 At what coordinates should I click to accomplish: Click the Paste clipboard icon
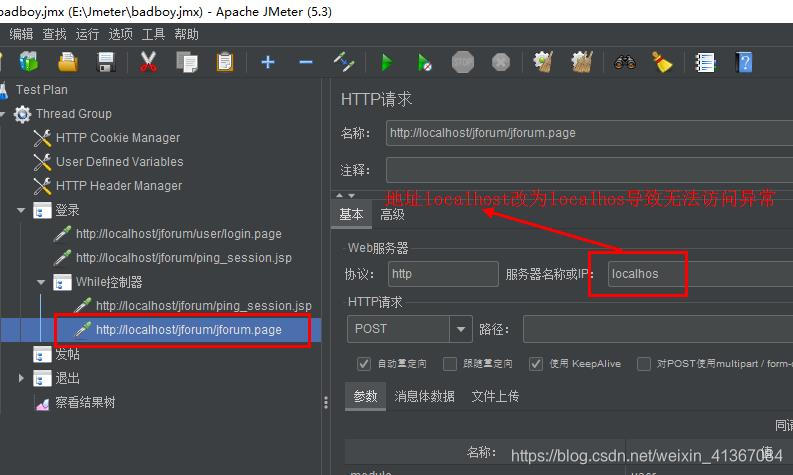(225, 62)
